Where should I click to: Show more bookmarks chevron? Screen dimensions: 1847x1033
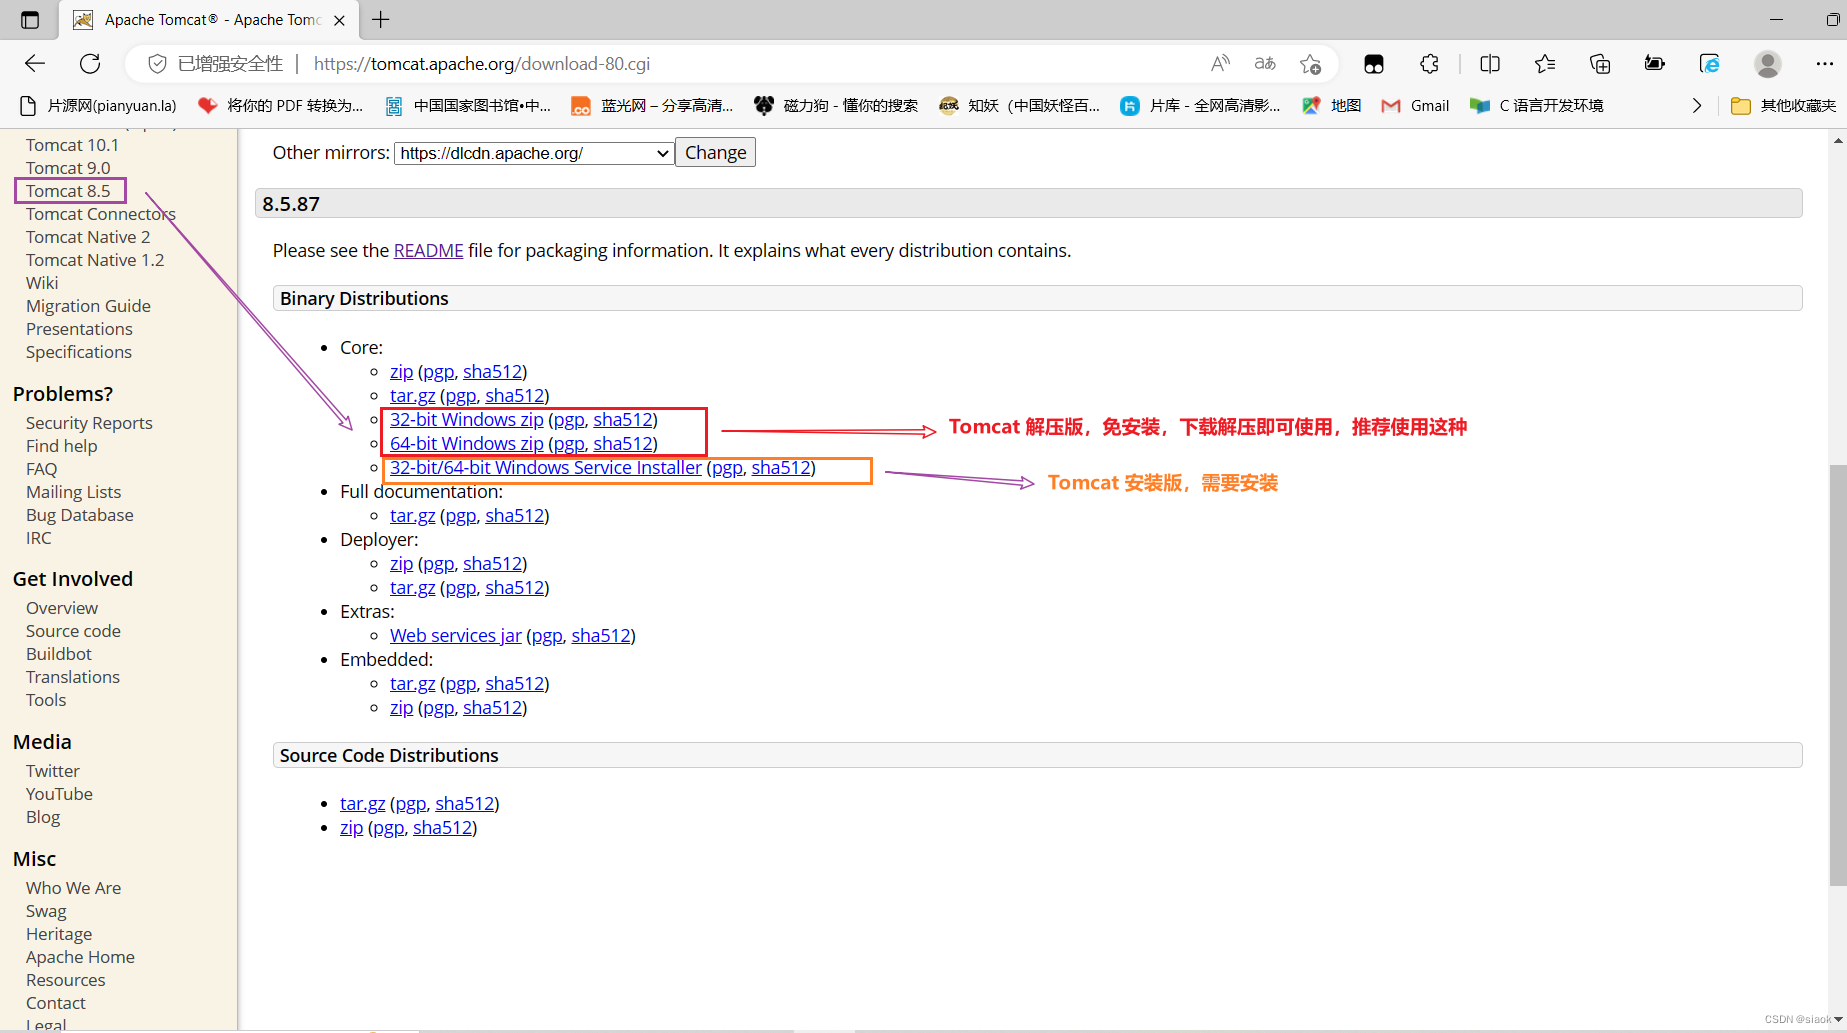click(x=1697, y=106)
